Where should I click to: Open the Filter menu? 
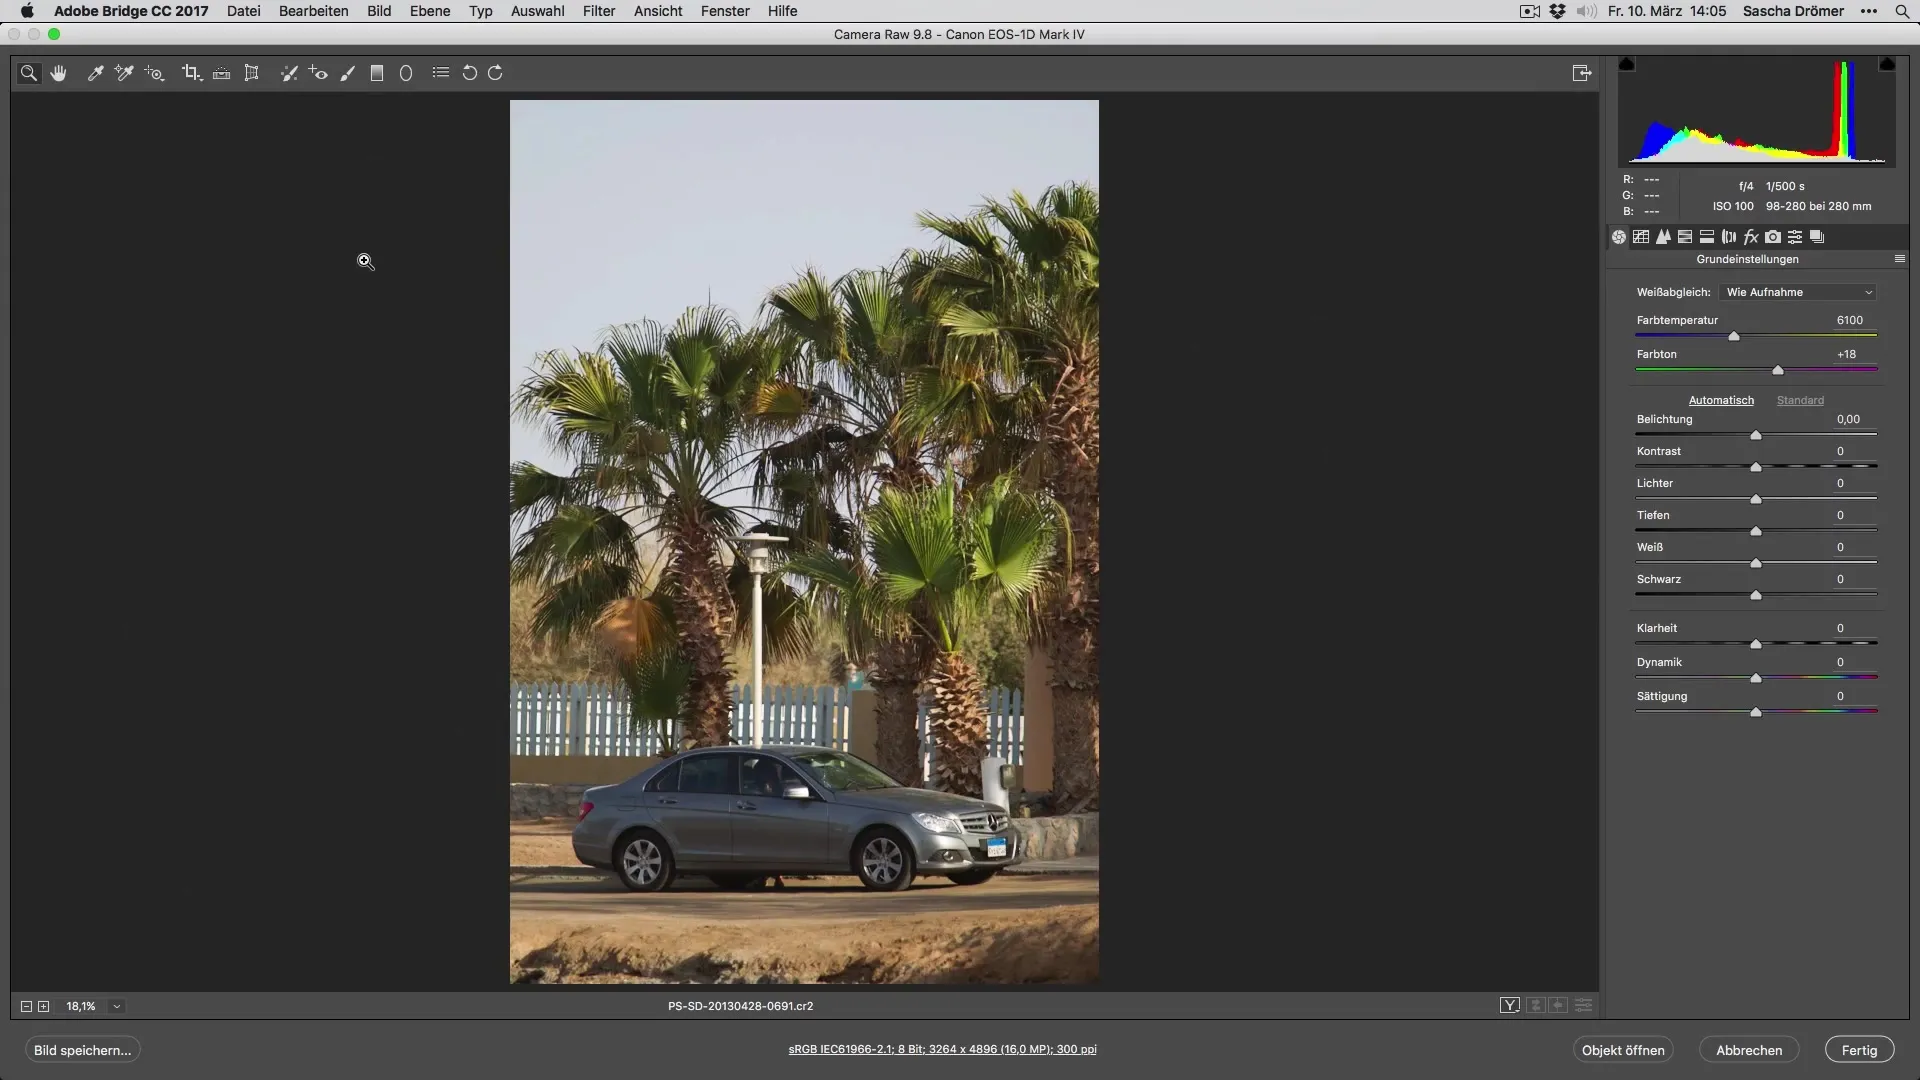click(599, 11)
